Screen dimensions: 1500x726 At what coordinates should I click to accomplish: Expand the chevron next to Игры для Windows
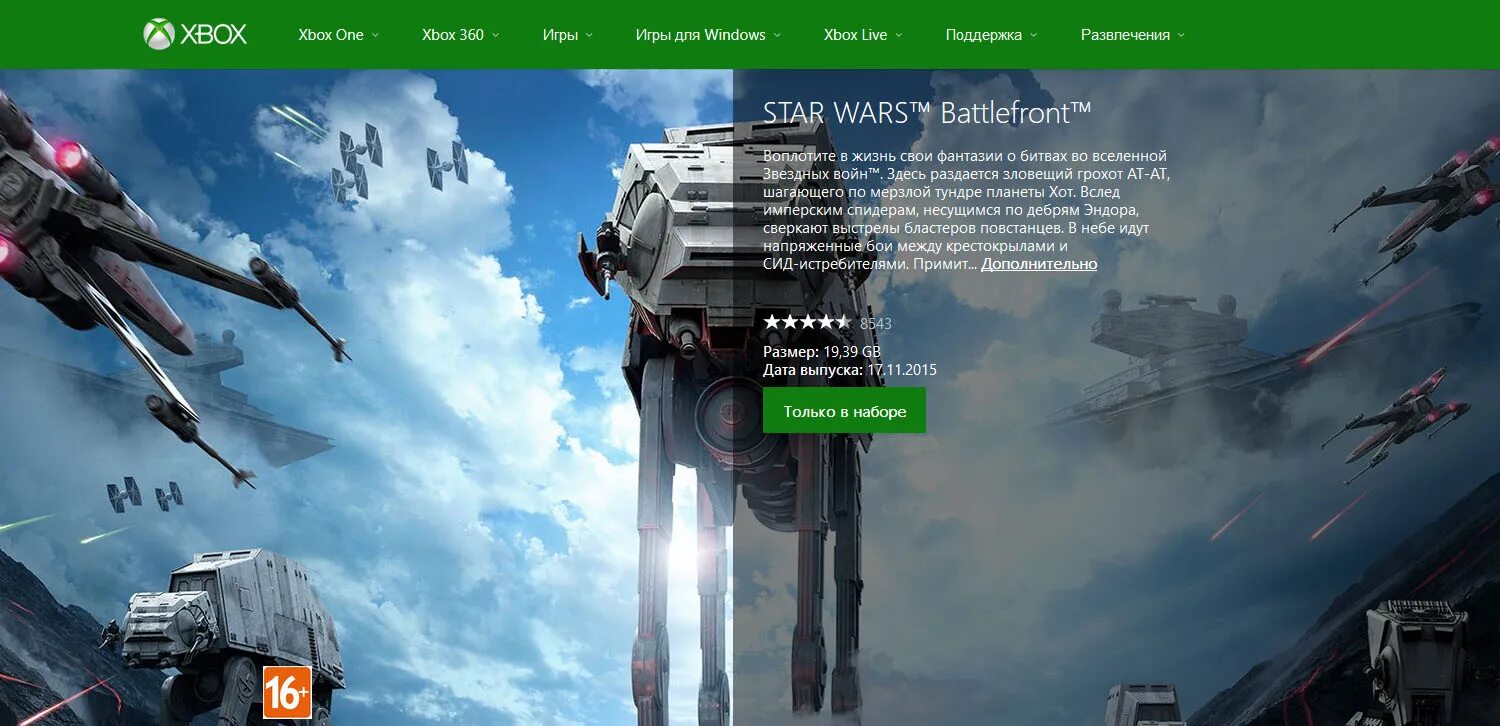click(x=777, y=35)
